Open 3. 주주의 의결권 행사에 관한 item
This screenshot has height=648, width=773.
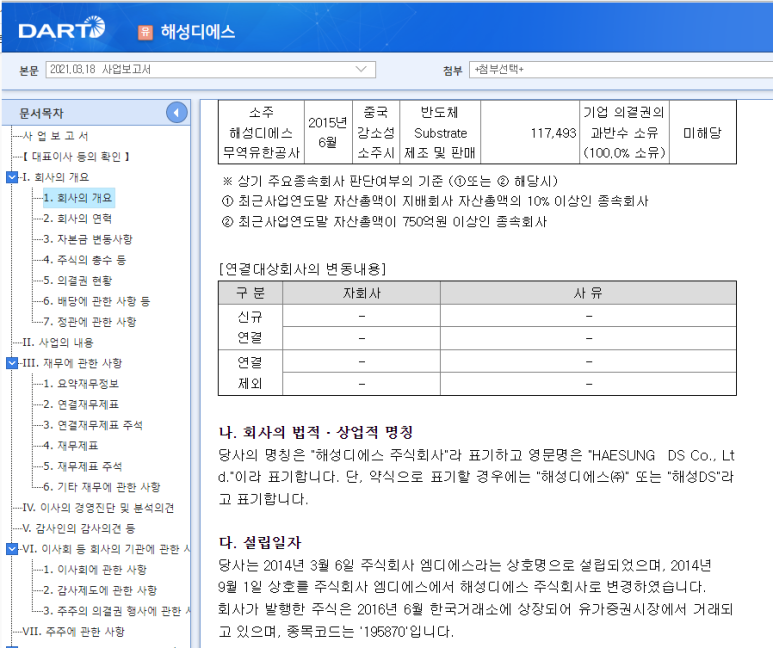click(116, 611)
